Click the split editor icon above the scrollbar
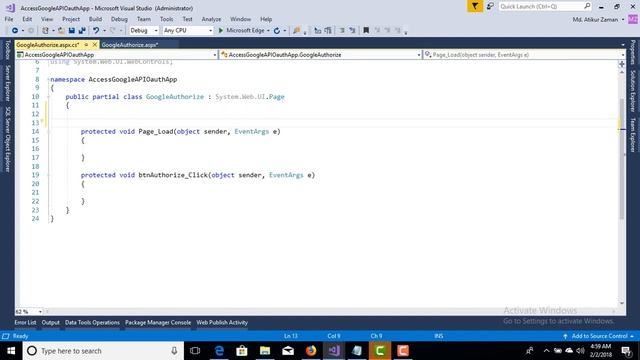 622,64
